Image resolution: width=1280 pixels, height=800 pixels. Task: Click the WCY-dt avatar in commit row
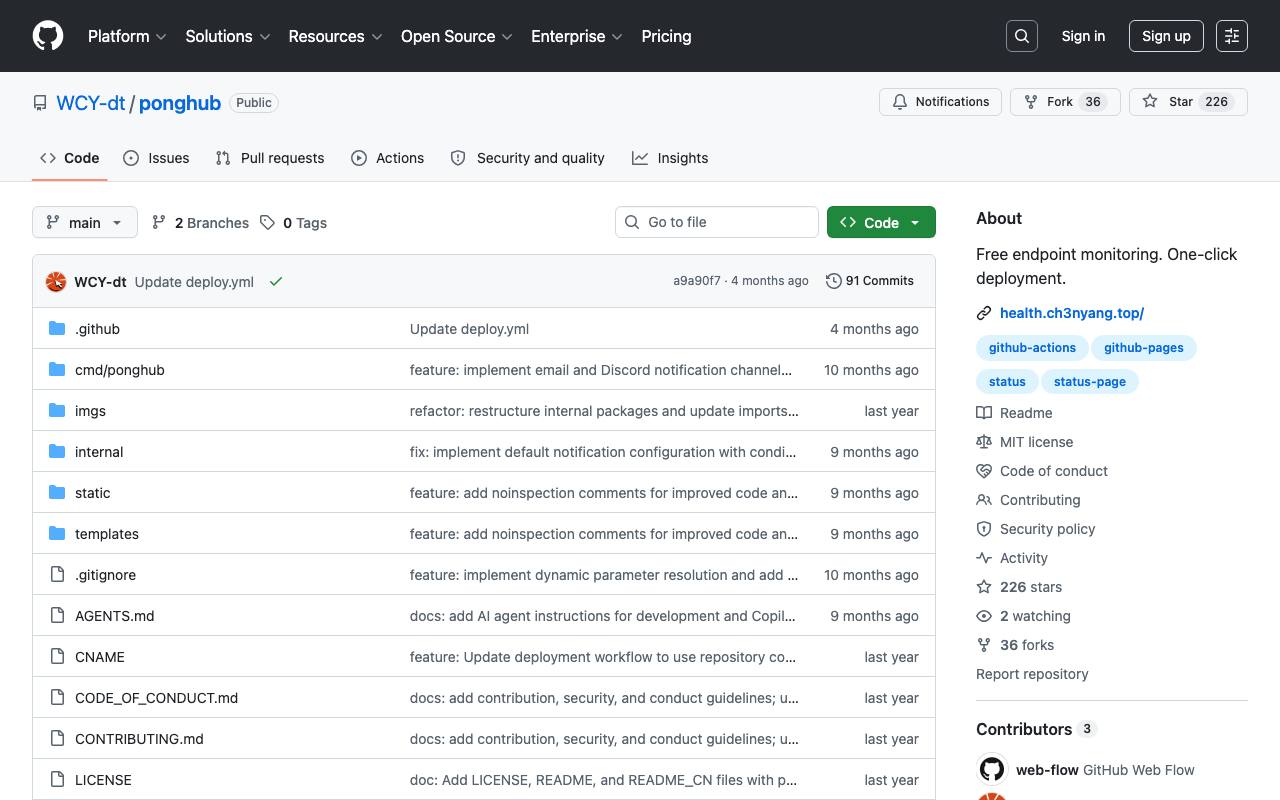56,282
